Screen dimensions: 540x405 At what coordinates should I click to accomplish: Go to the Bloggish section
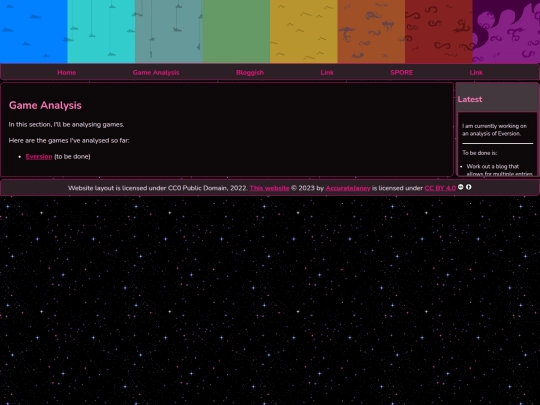point(250,72)
